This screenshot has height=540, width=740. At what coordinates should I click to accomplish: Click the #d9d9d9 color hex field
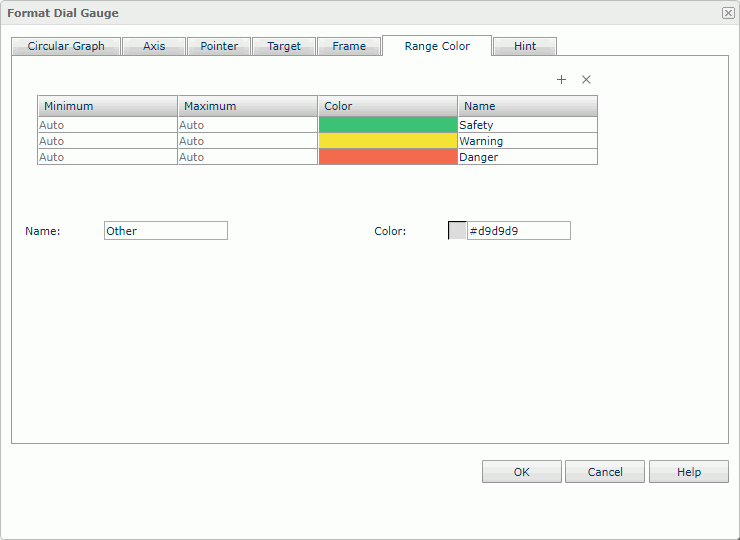tap(518, 231)
